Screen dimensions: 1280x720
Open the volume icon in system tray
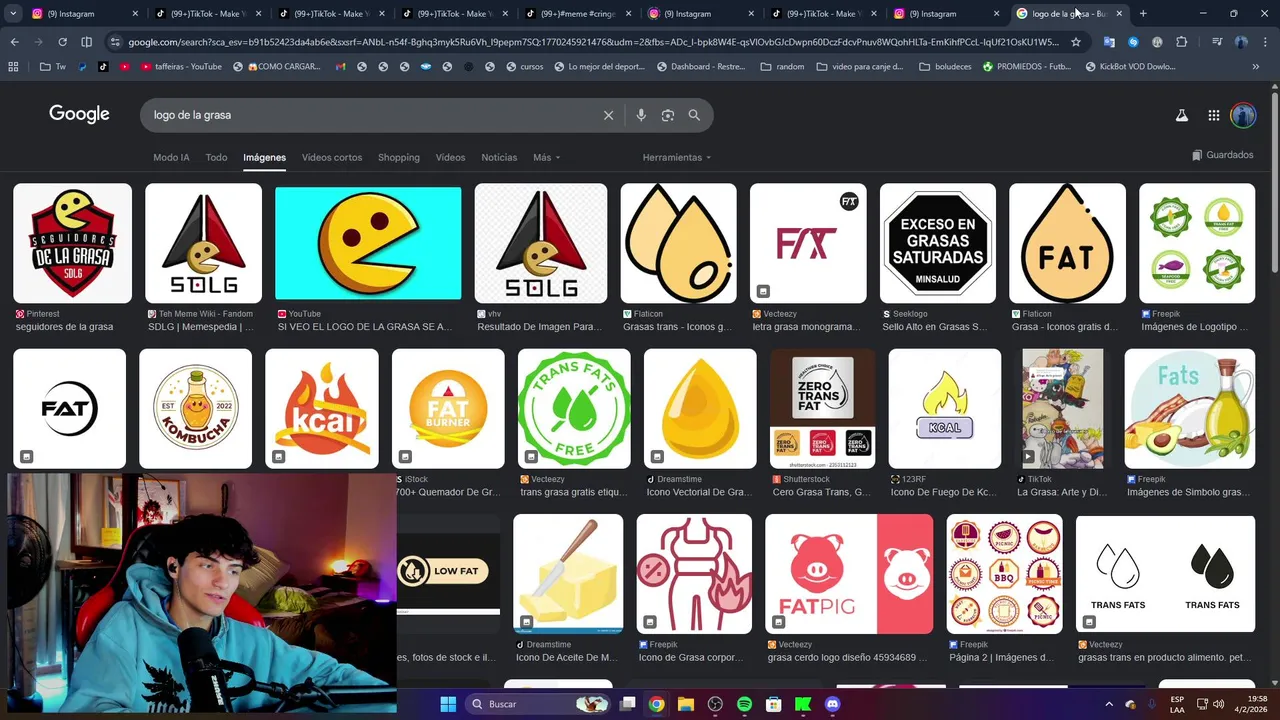coord(1218,704)
